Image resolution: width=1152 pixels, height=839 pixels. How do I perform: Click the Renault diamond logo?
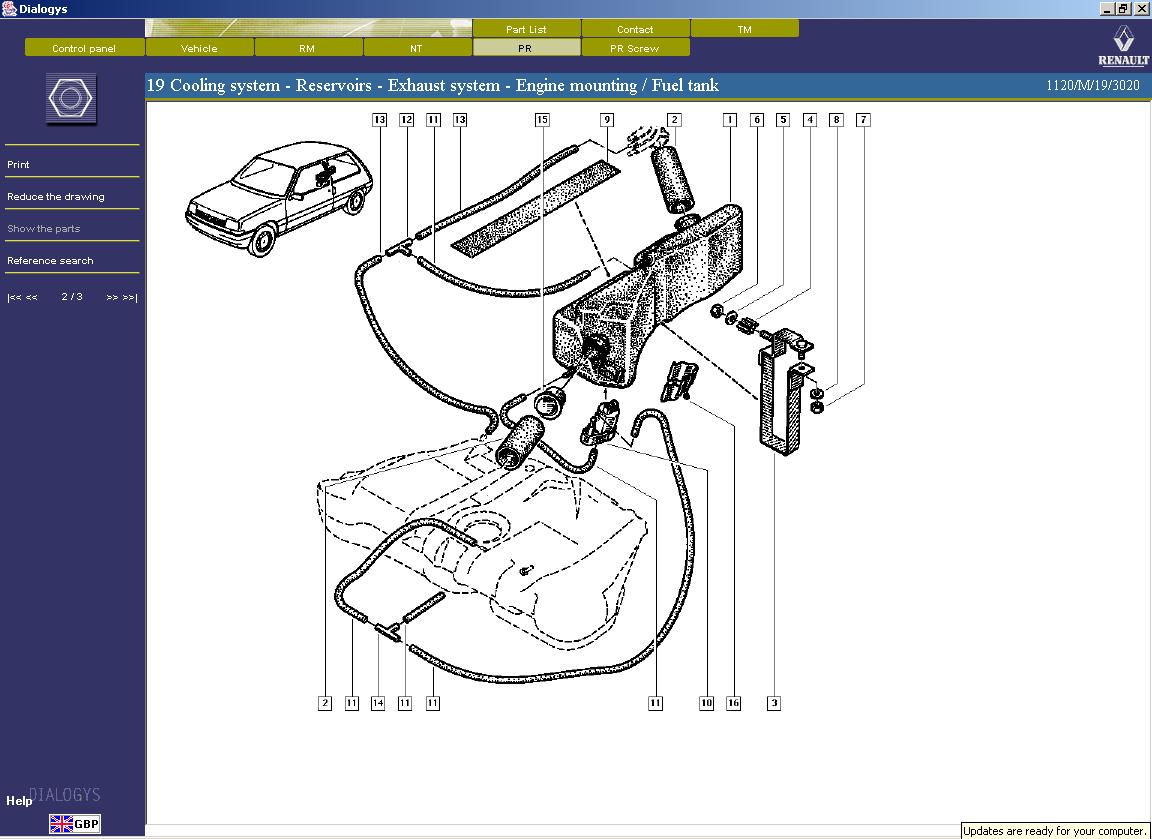[x=1123, y=40]
